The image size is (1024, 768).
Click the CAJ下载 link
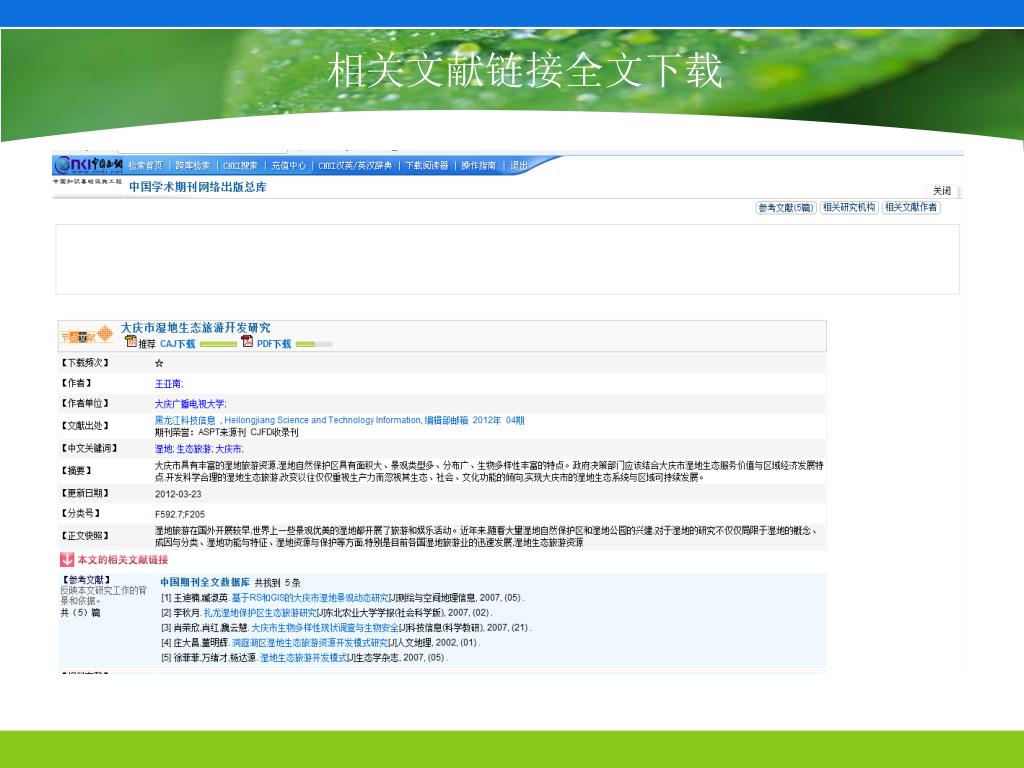pyautogui.click(x=178, y=344)
